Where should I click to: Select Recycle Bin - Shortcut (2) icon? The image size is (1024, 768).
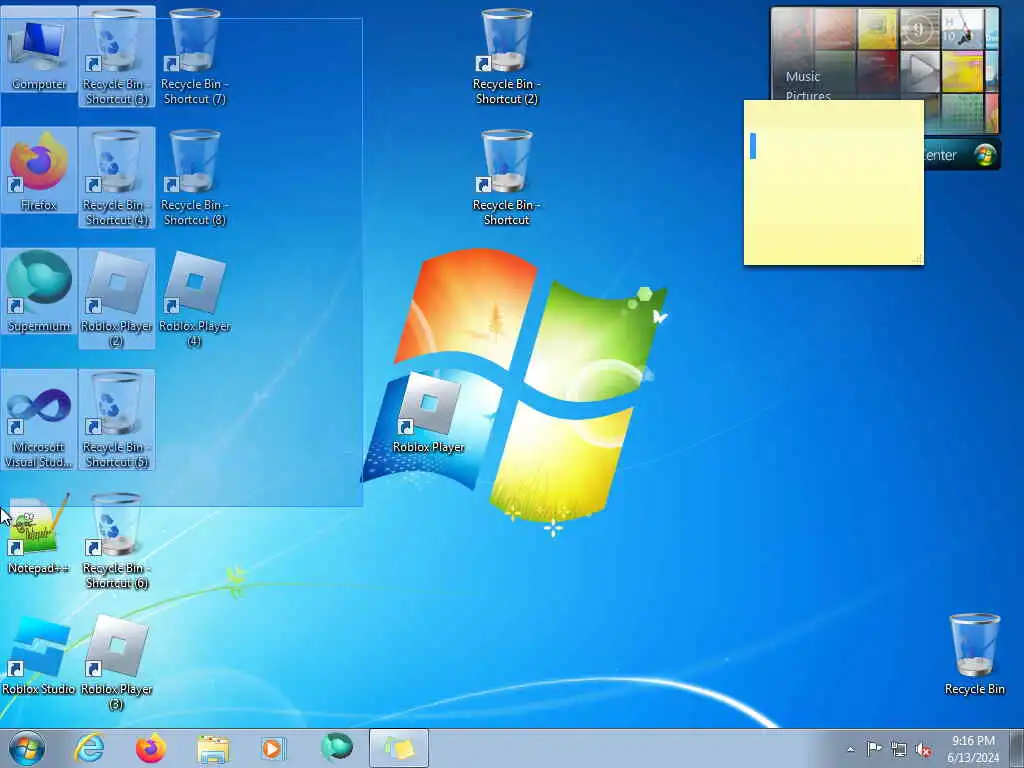(506, 57)
